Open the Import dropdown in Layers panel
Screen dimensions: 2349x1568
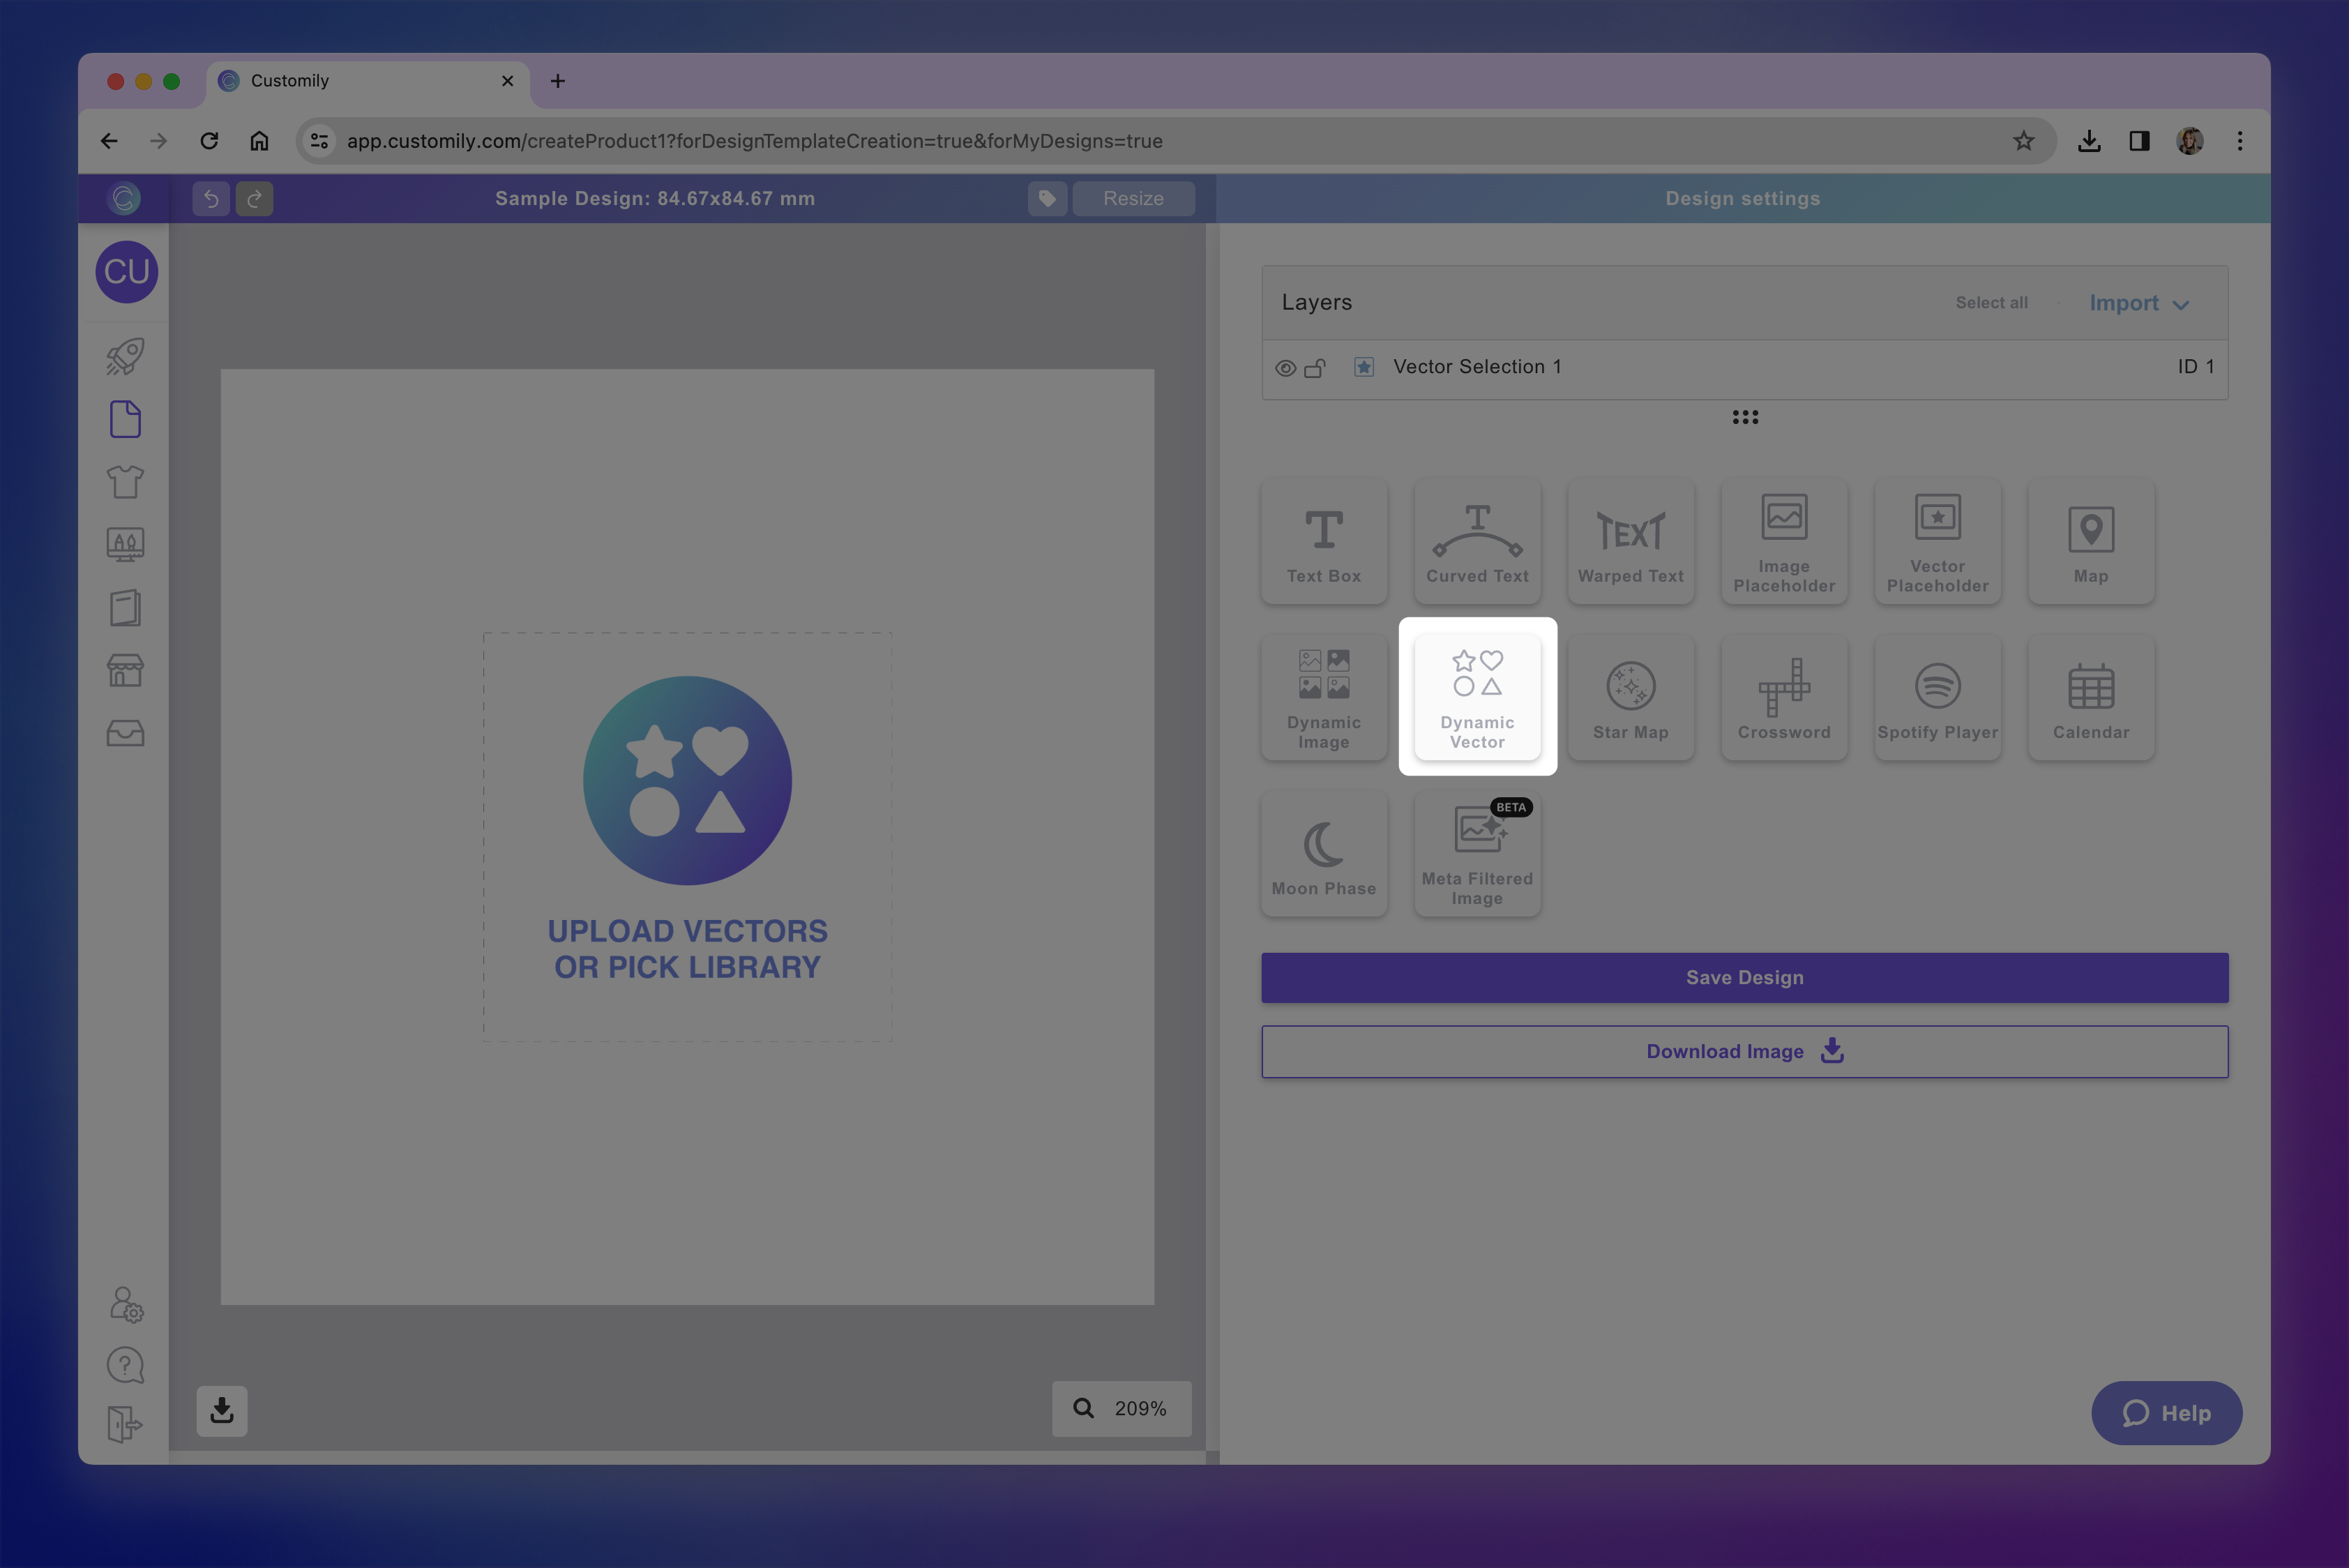pyautogui.click(x=2137, y=302)
